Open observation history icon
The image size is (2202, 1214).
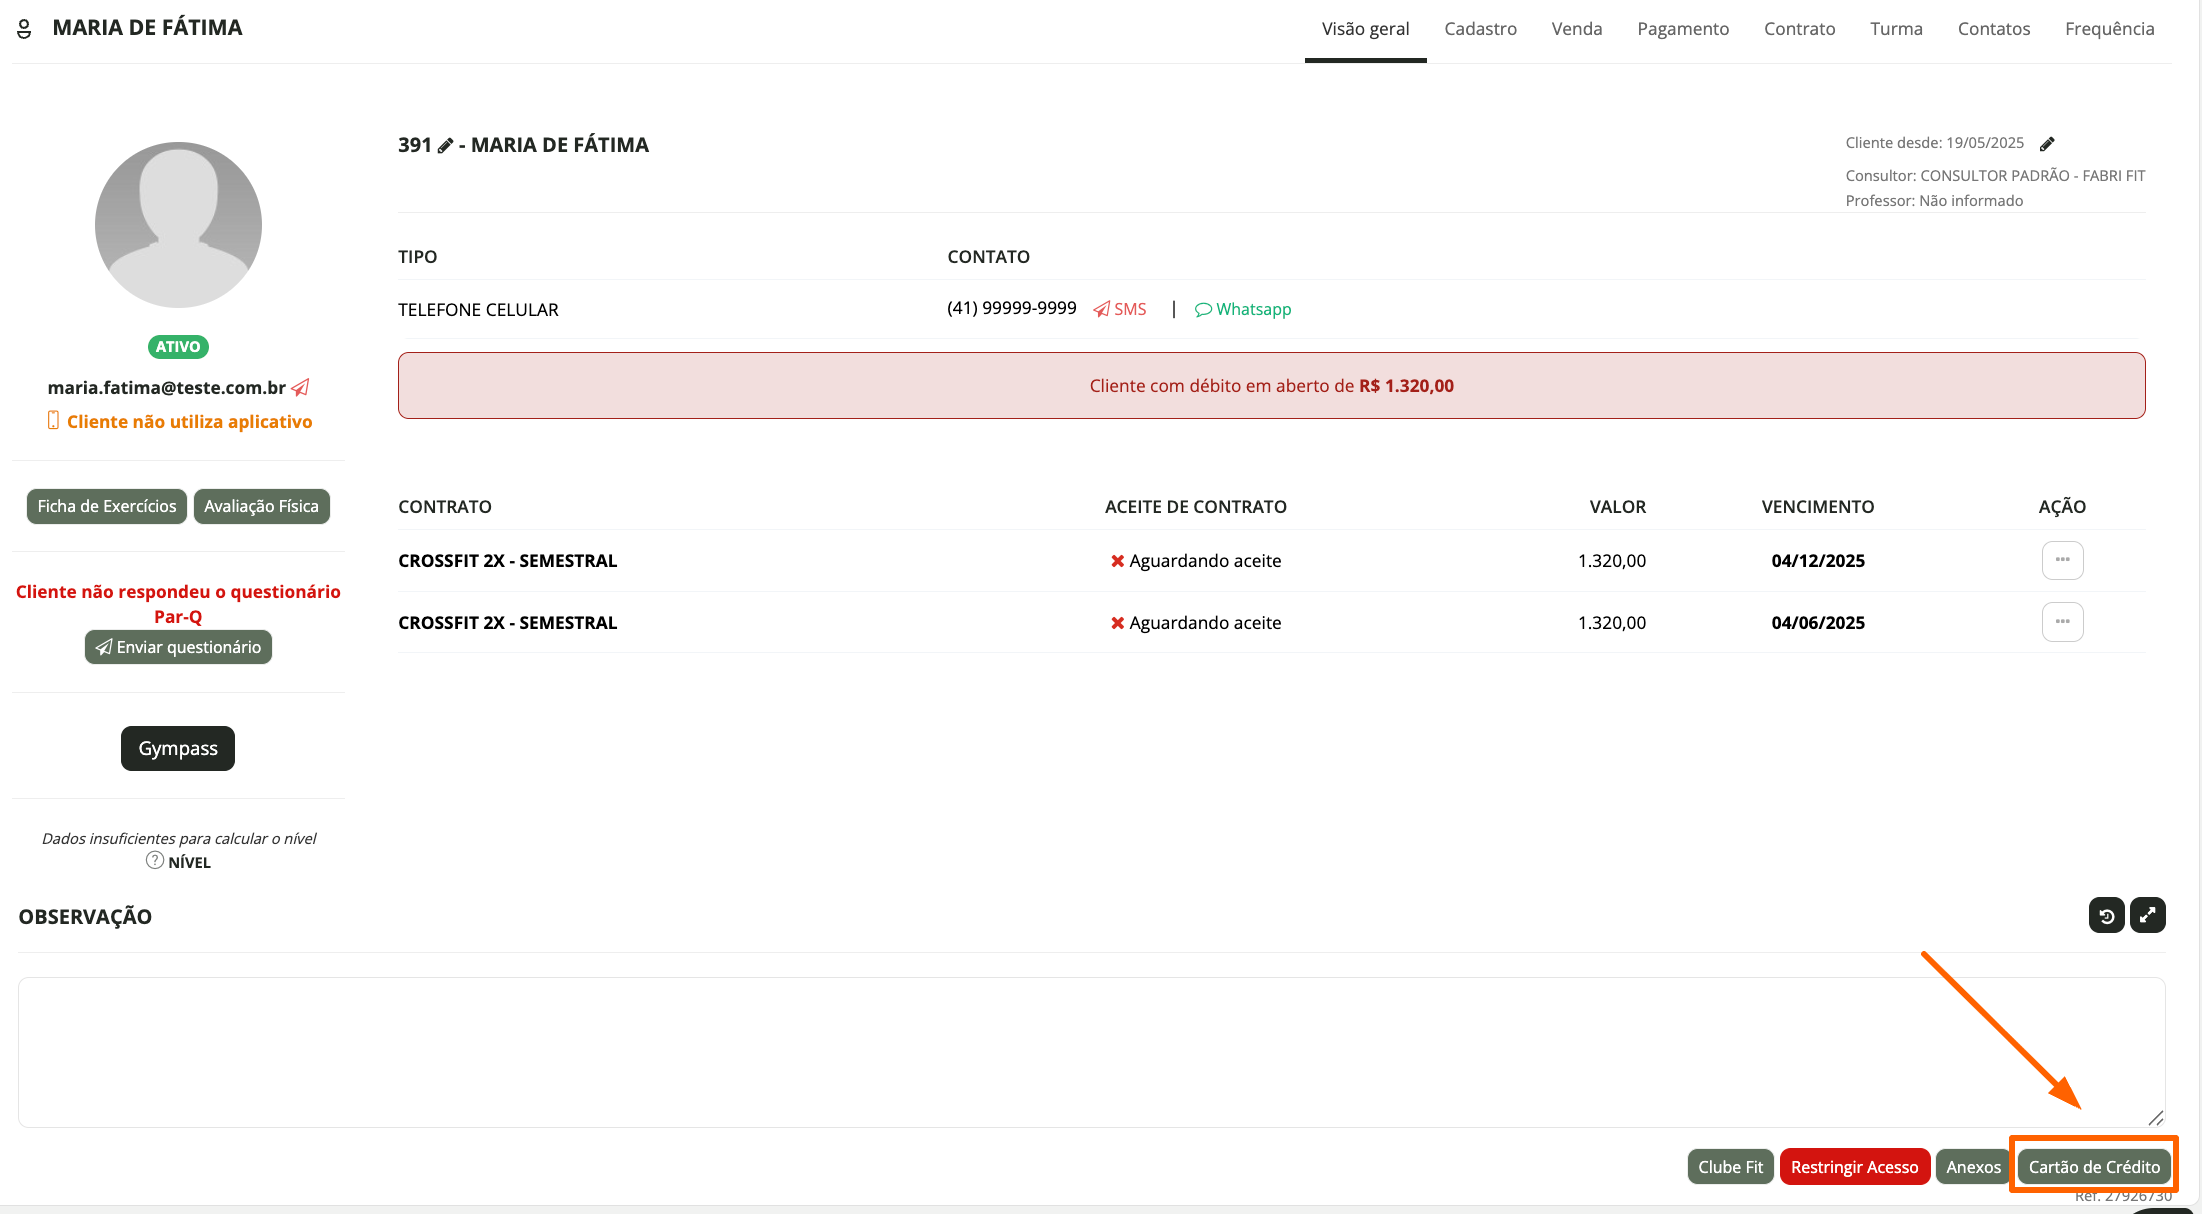[x=2106, y=915]
